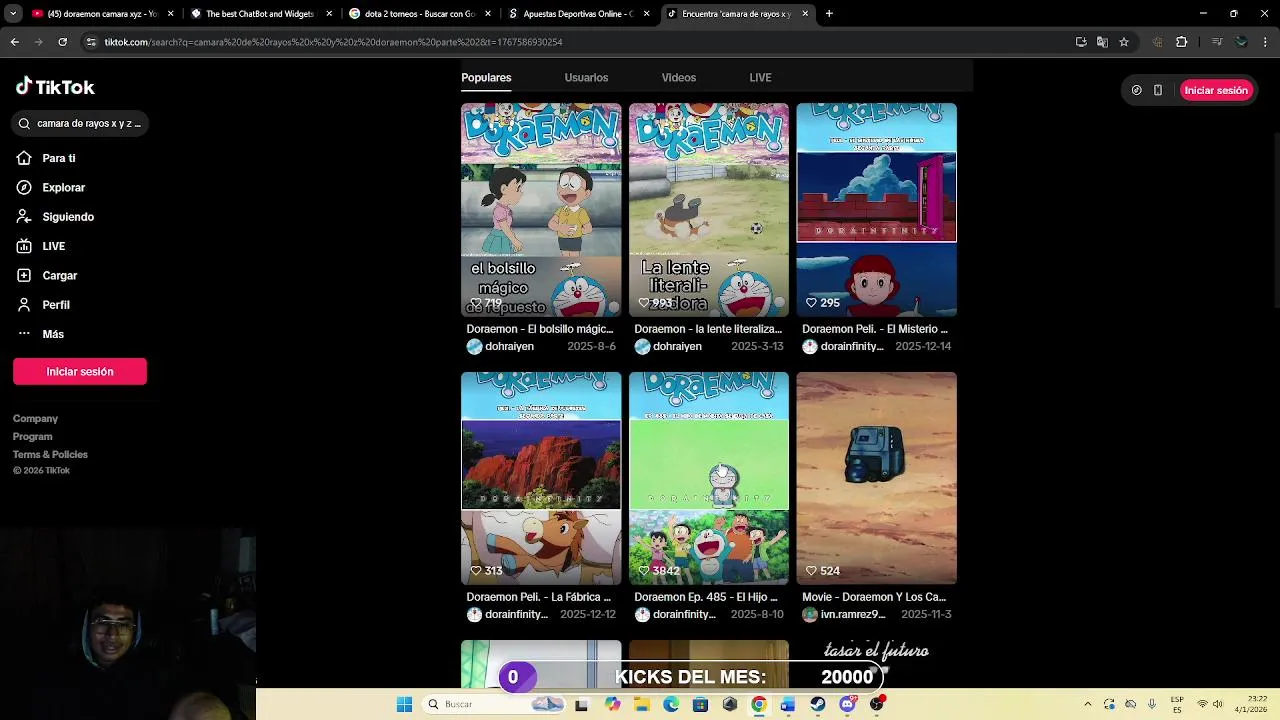
Task: Open a new browser tab
Action: pos(829,14)
